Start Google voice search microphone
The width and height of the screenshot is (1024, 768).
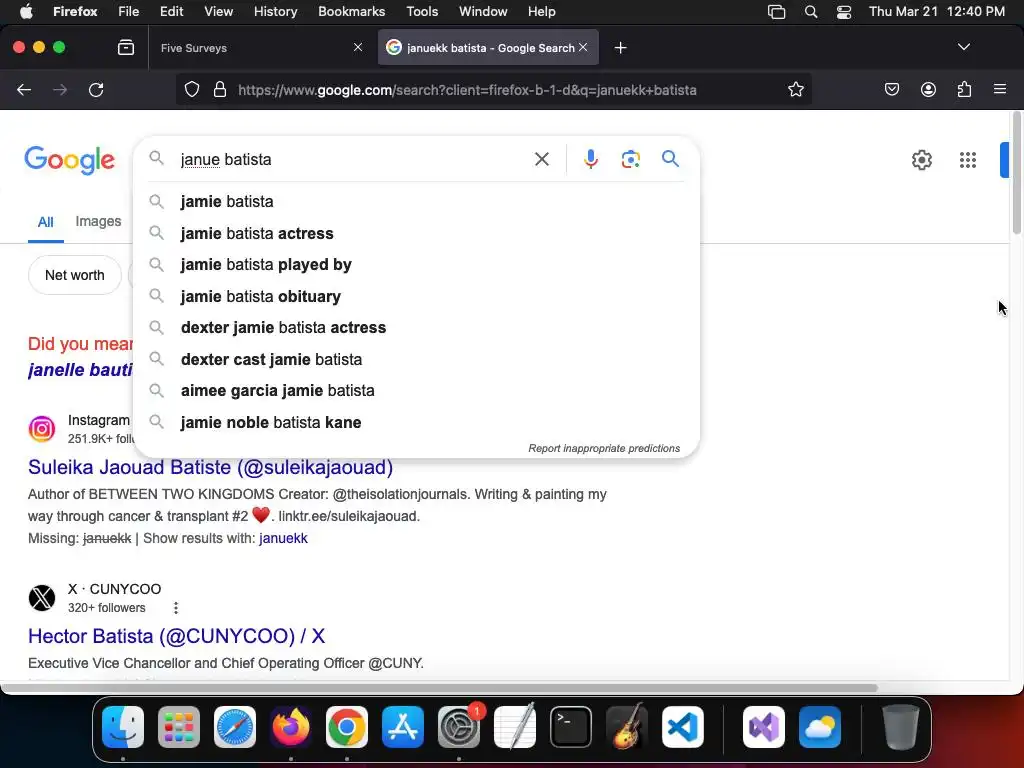click(x=590, y=159)
